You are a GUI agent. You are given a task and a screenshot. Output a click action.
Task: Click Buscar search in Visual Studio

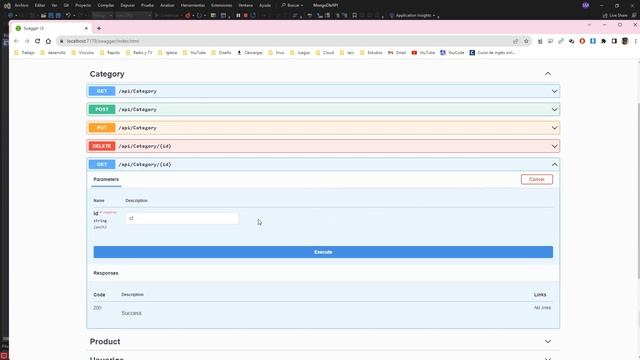pos(292,5)
